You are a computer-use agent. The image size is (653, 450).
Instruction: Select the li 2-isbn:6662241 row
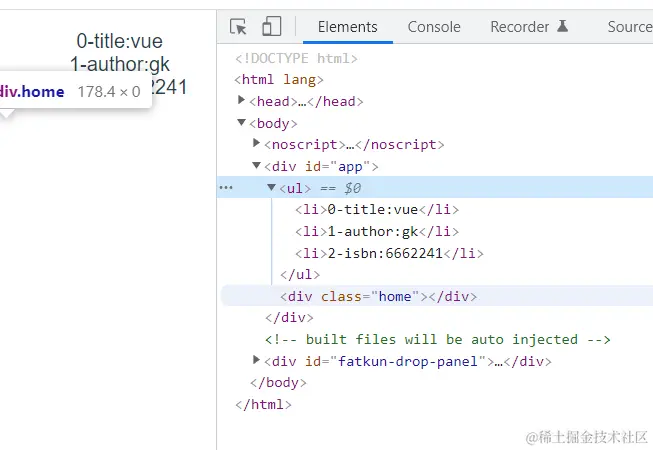click(x=389, y=253)
